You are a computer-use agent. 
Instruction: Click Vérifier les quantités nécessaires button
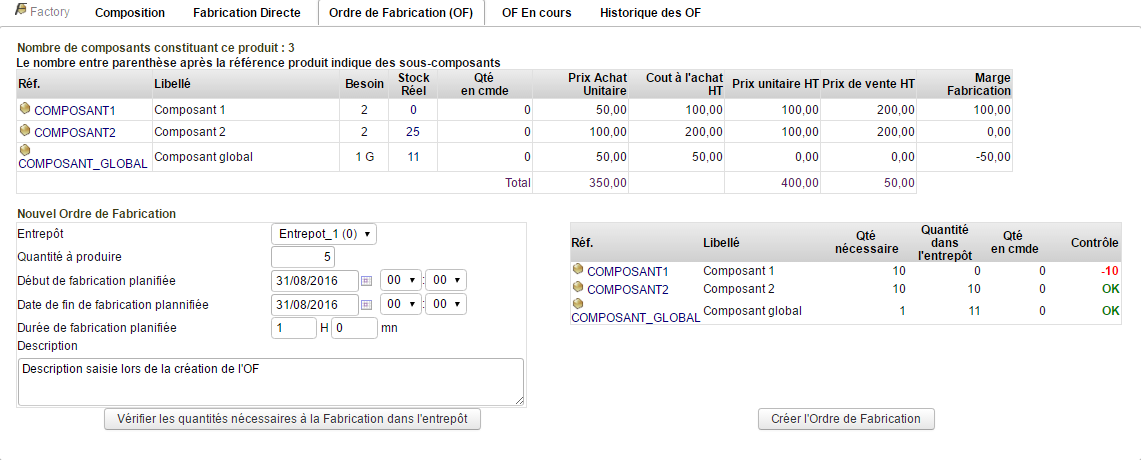292,419
